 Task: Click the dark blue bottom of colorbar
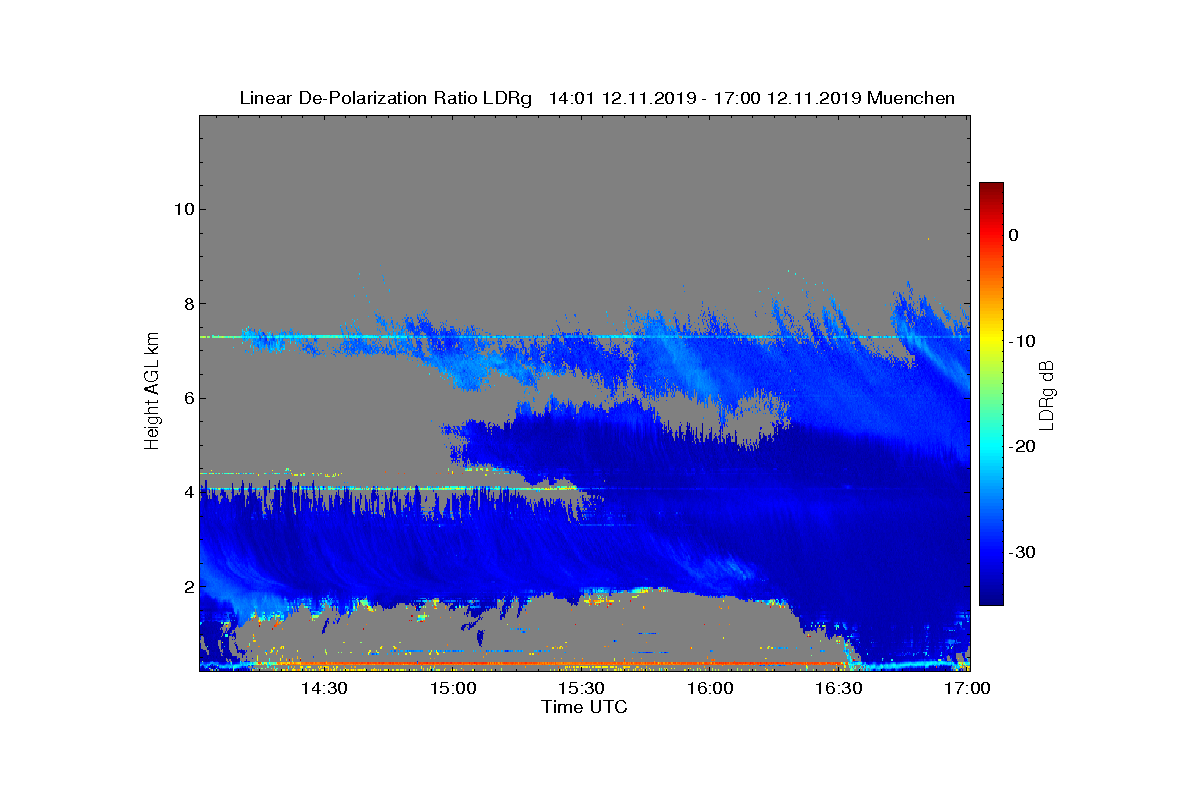tap(991, 598)
